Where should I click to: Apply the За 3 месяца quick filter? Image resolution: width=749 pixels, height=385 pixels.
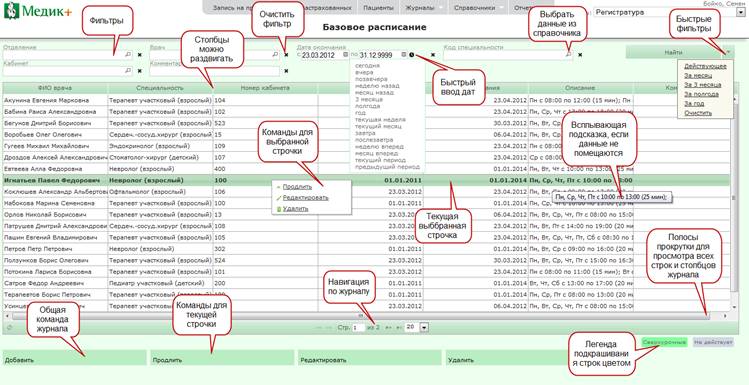tap(702, 85)
